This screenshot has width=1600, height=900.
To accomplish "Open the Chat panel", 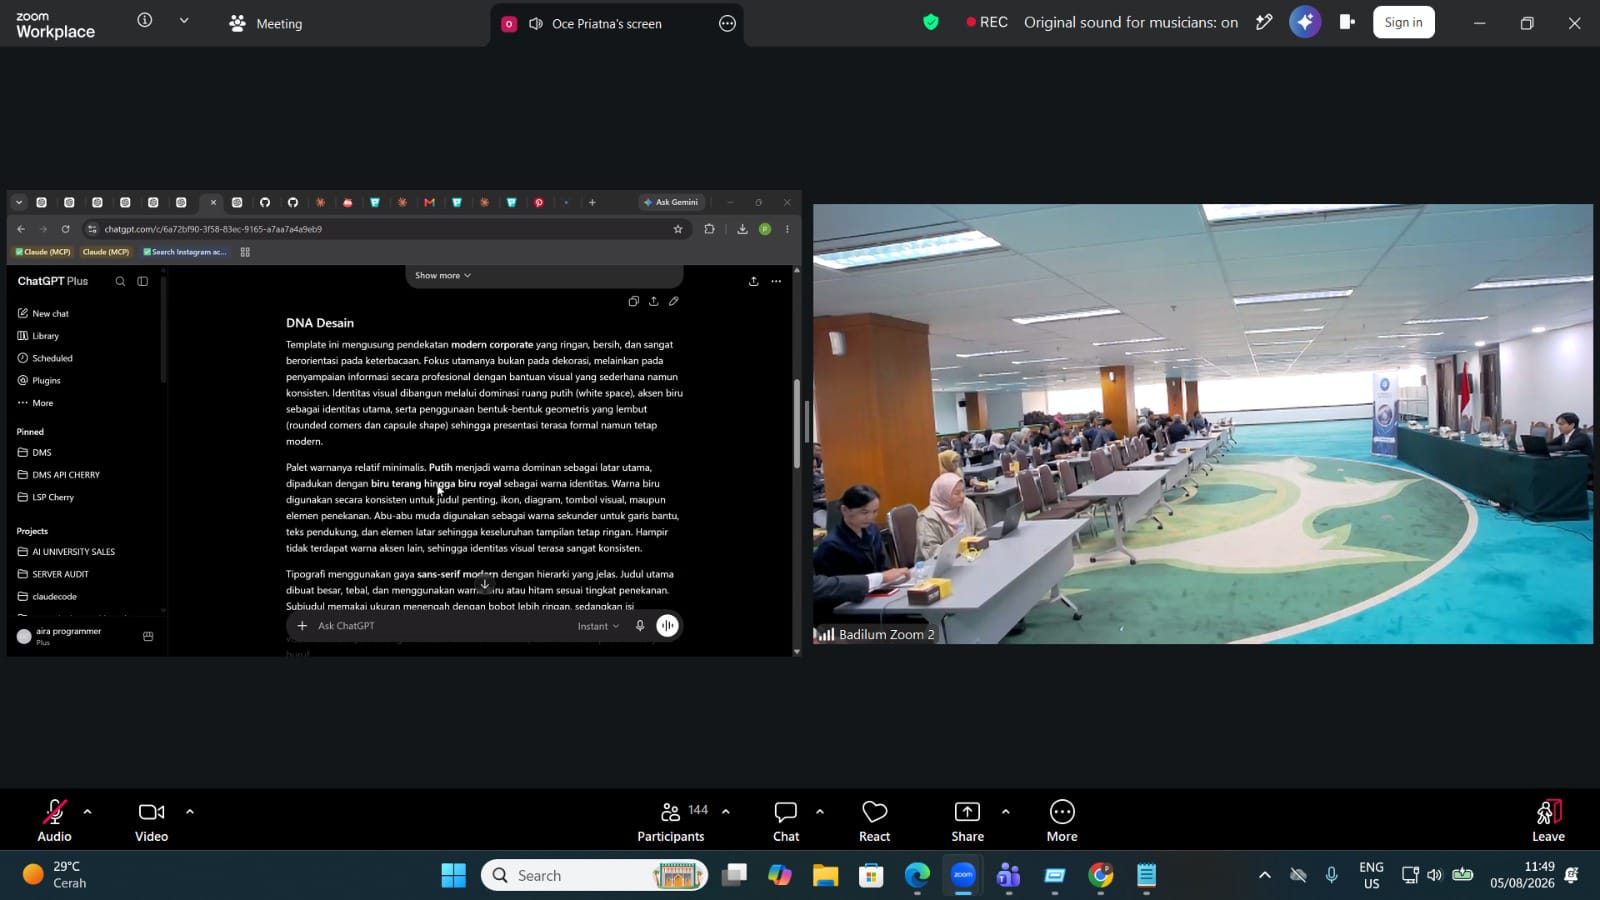I will coord(786,821).
